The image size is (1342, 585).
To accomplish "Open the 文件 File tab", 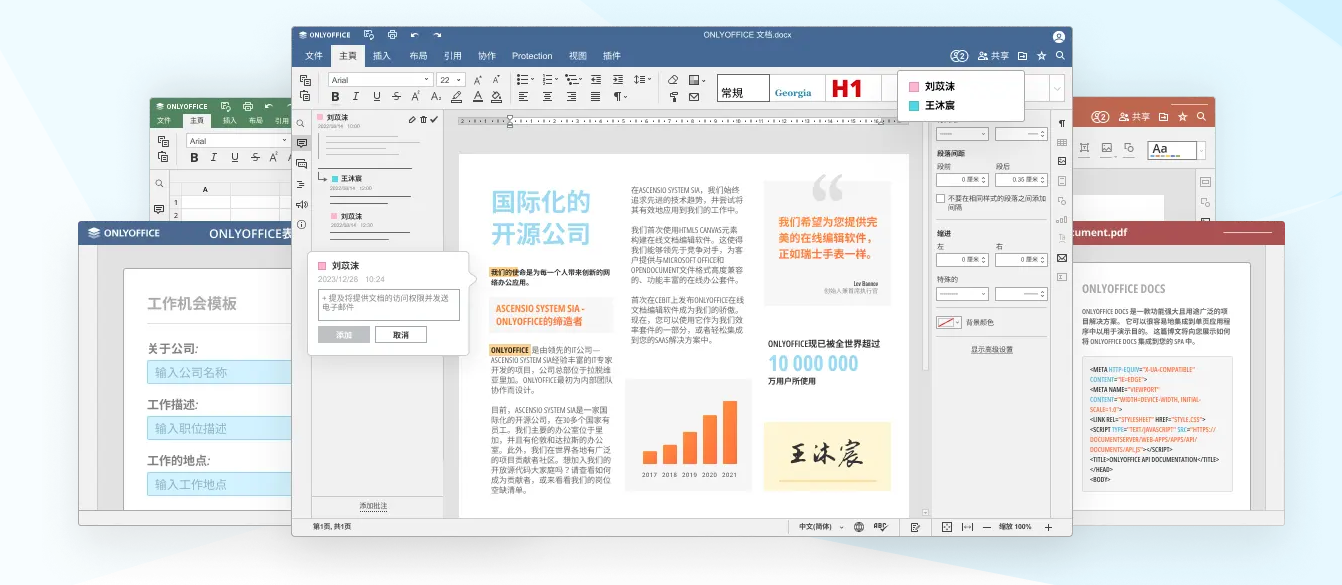I will click(x=314, y=56).
